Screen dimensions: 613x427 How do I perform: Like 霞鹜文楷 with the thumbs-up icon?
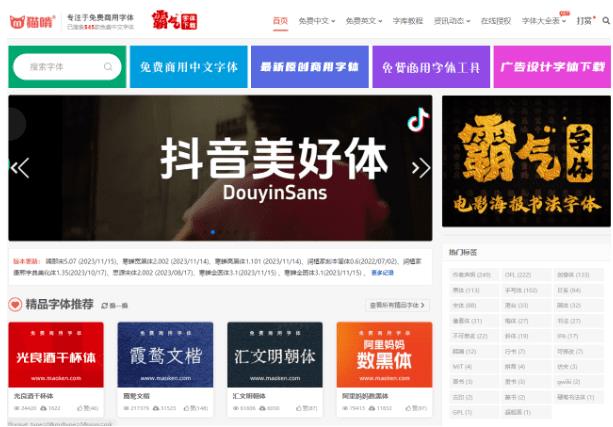click(186, 408)
